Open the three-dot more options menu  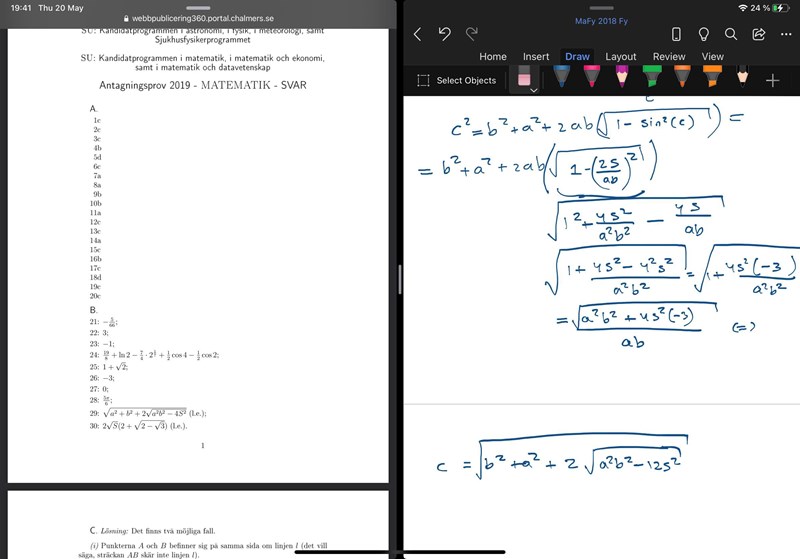[784, 34]
